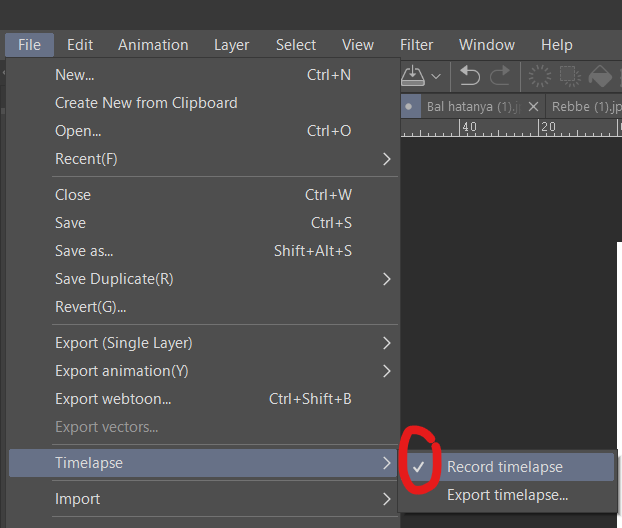622x528 pixels.
Task: Open the Window menu
Action: click(487, 45)
